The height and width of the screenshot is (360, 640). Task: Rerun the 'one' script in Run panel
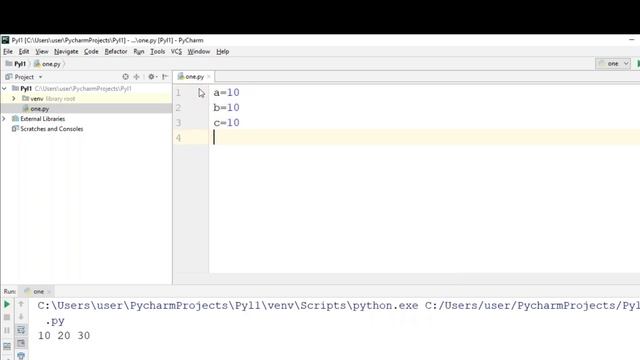(x=7, y=304)
